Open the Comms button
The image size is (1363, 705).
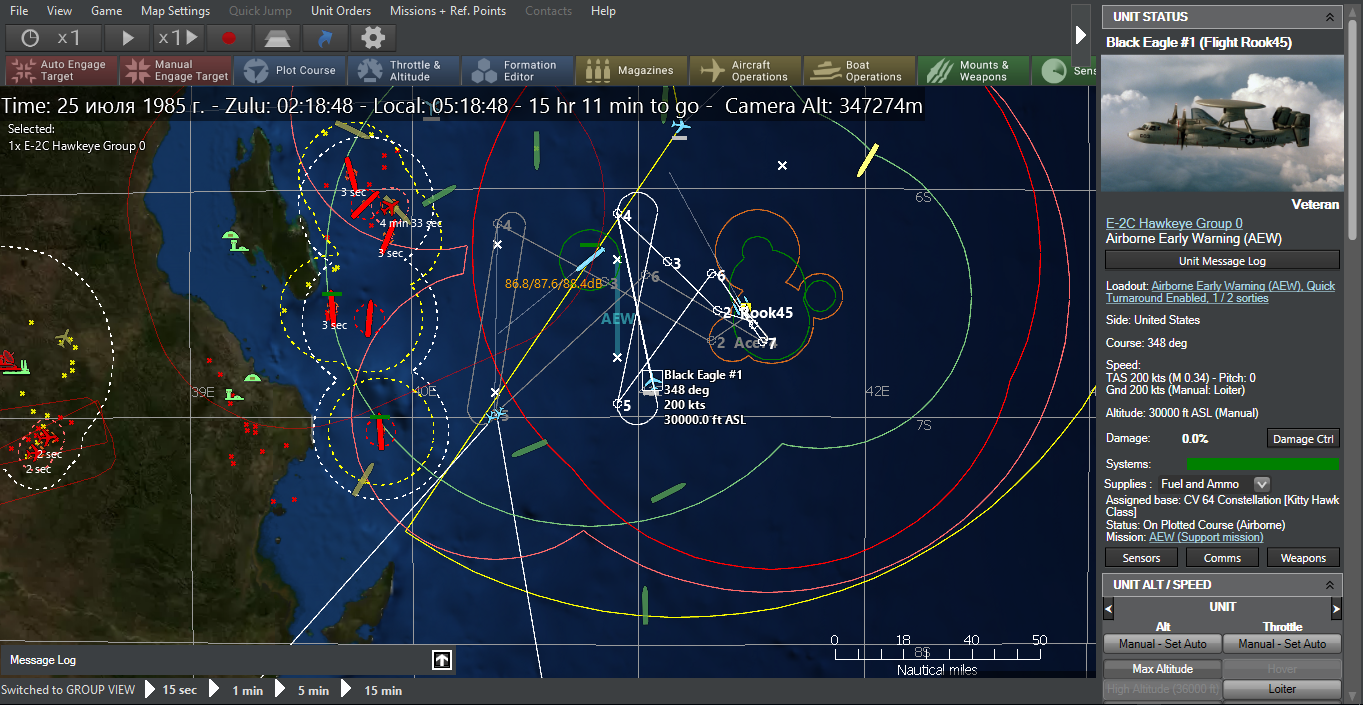1222,558
